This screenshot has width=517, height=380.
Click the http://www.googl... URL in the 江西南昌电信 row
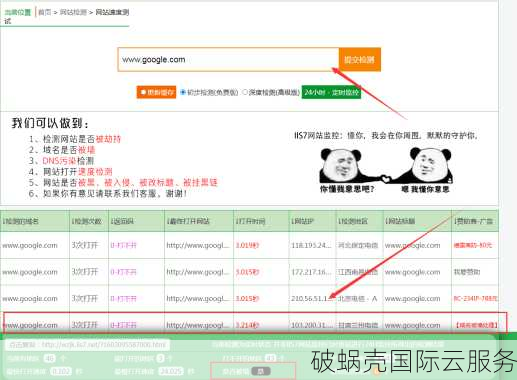(198, 272)
